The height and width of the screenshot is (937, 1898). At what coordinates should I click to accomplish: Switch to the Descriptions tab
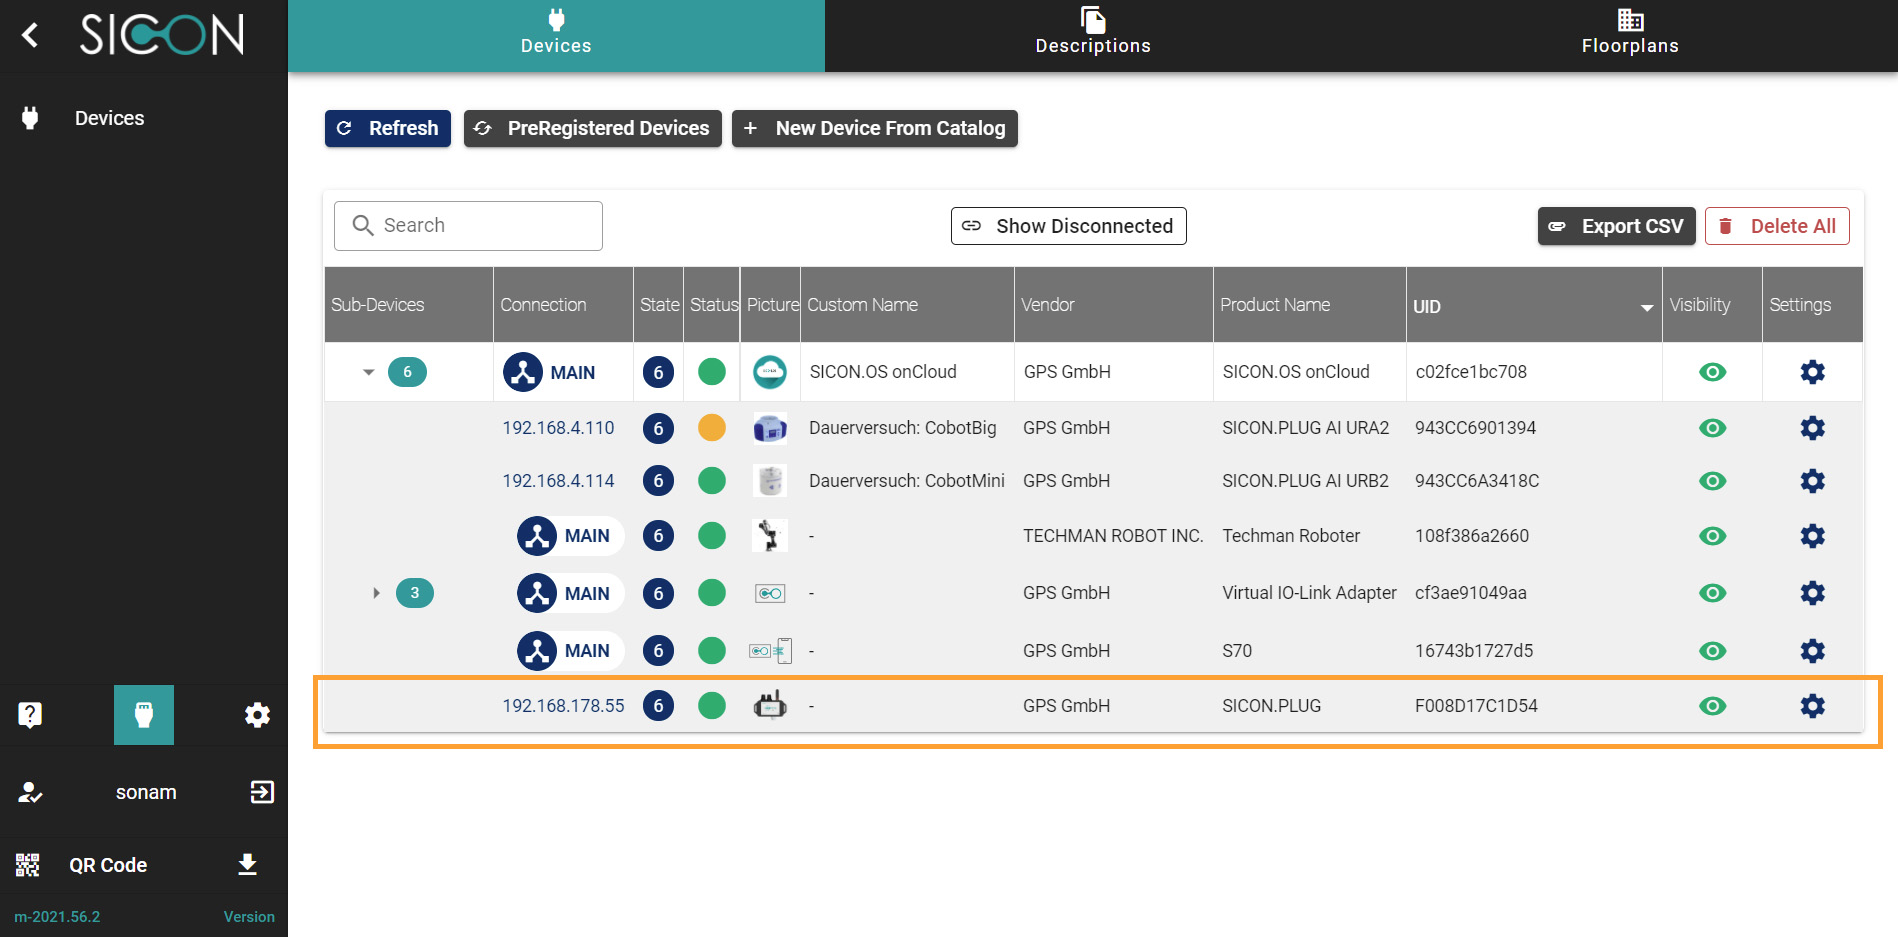[x=1093, y=35]
